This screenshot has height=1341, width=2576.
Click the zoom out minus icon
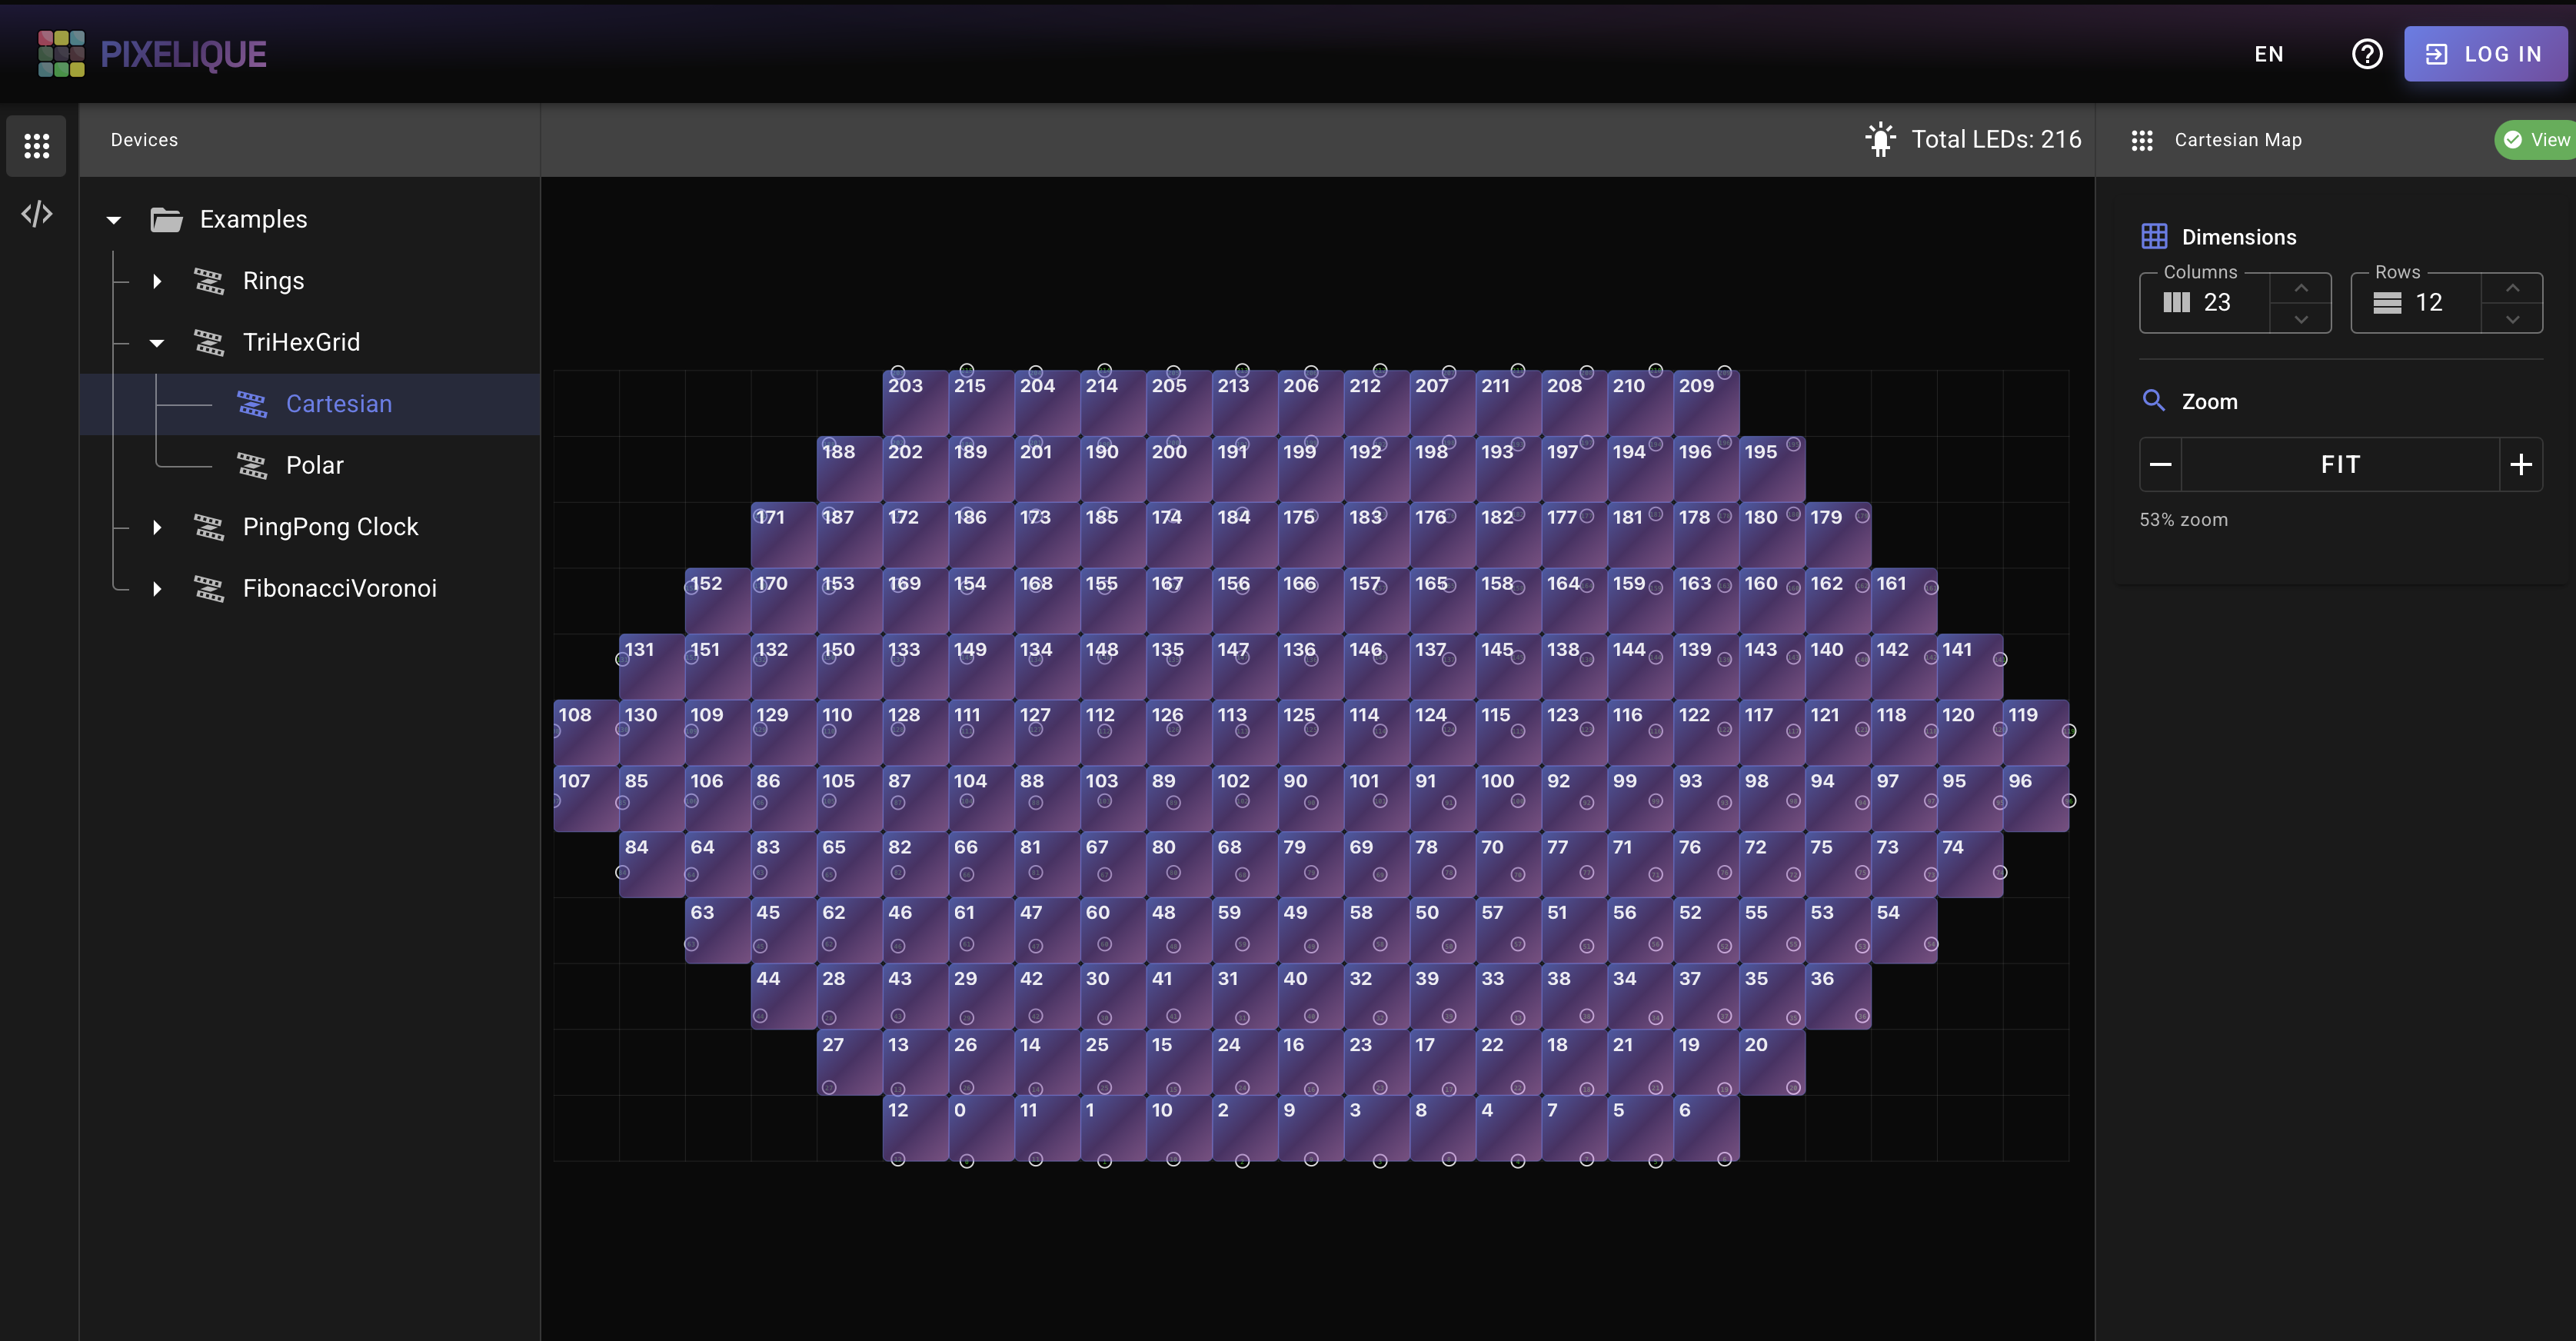click(x=2159, y=464)
